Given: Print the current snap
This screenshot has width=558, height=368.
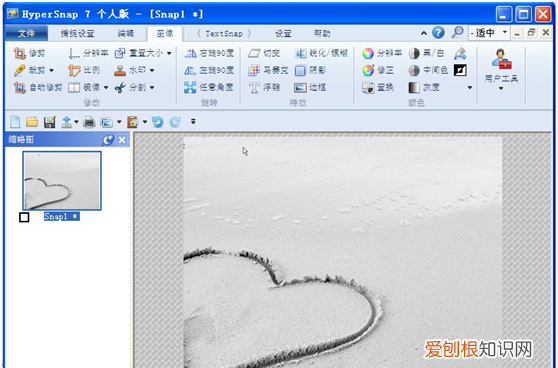Looking at the screenshot, I should (x=89, y=122).
